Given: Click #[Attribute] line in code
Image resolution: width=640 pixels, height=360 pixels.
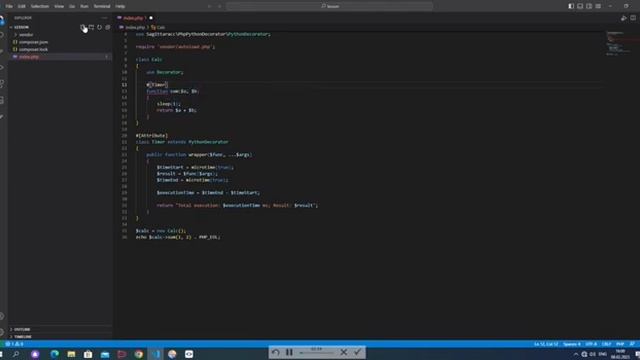Looking at the screenshot, I should [x=151, y=136].
